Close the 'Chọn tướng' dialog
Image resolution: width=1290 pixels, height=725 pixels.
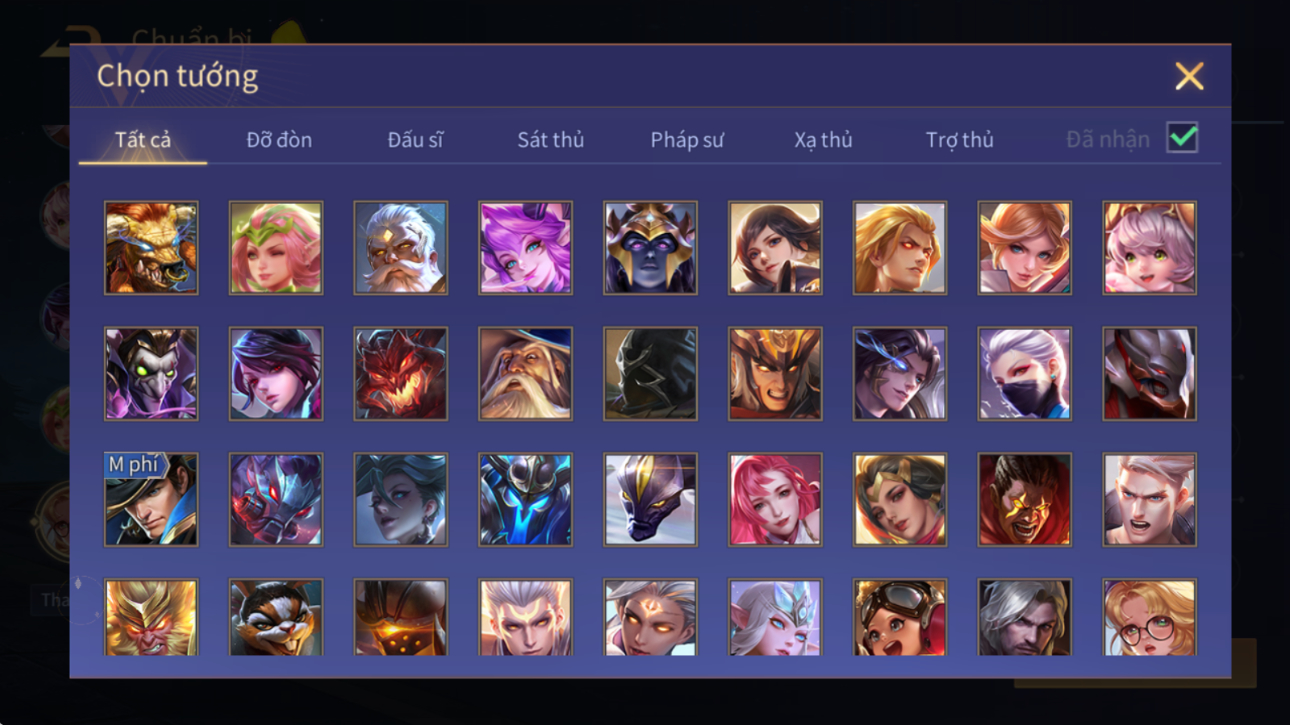1189,76
